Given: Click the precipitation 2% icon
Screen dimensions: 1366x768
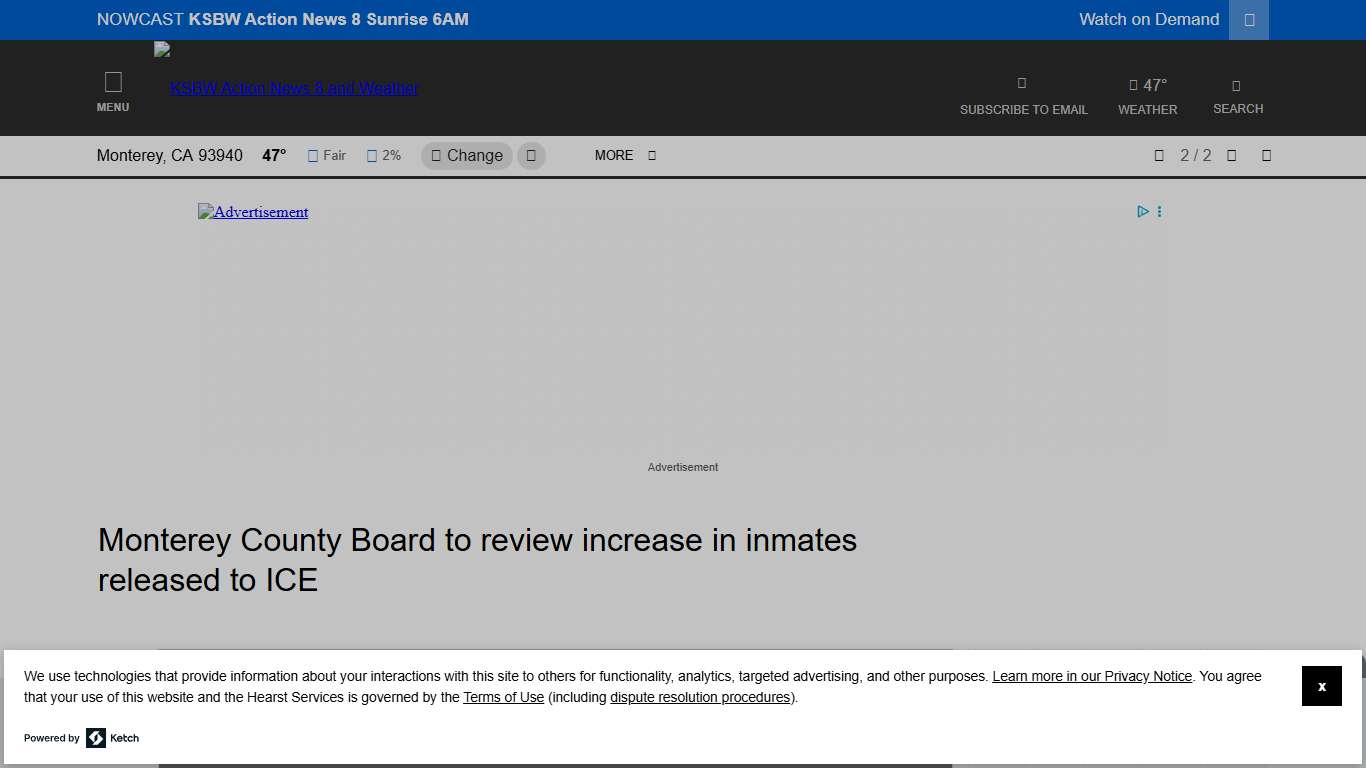Looking at the screenshot, I should click(371, 155).
